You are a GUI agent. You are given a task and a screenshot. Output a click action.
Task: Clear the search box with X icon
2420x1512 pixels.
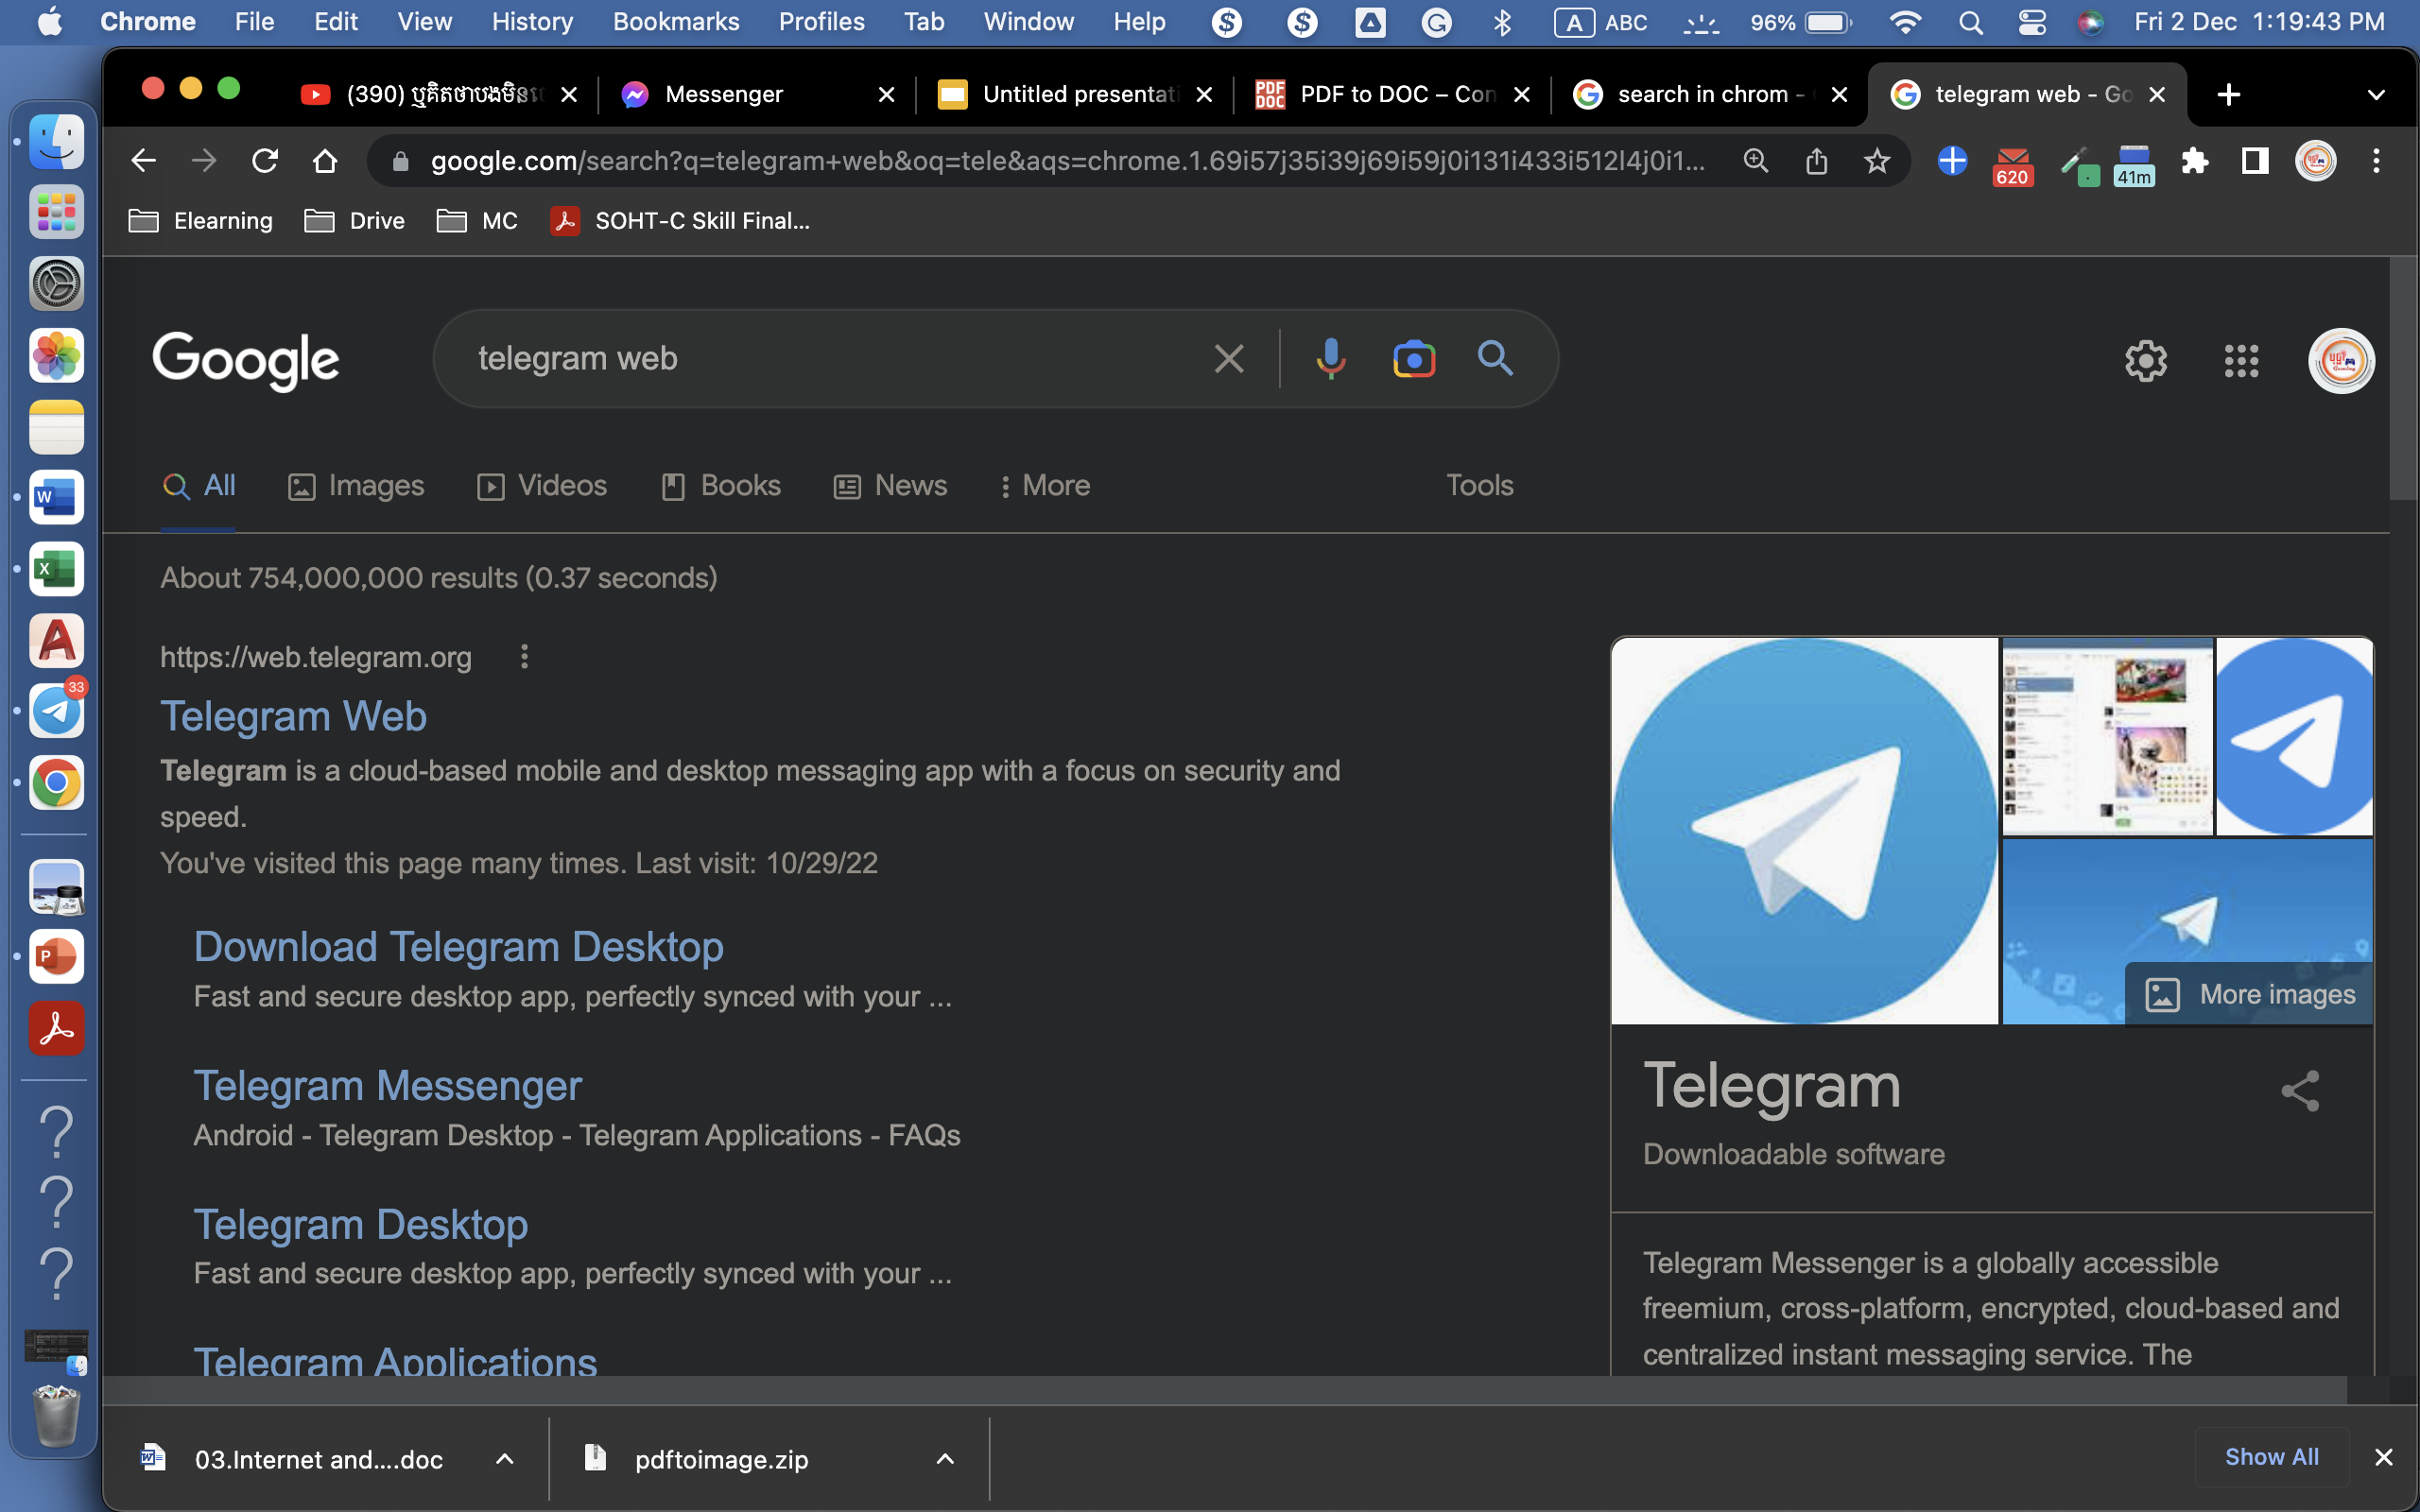tap(1229, 358)
